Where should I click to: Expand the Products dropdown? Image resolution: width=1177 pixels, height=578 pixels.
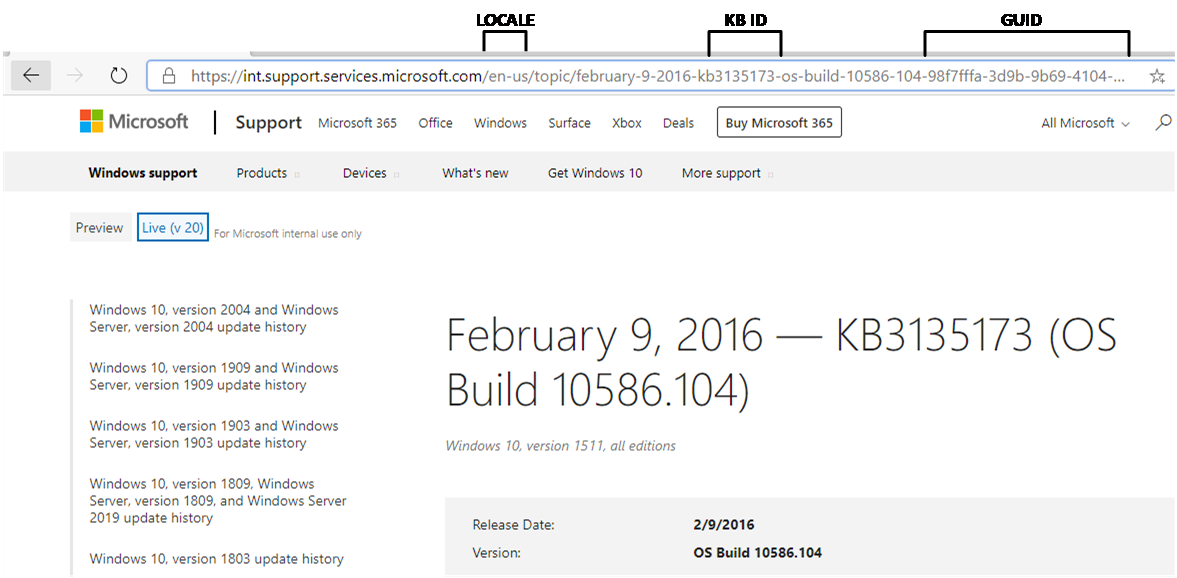261,172
